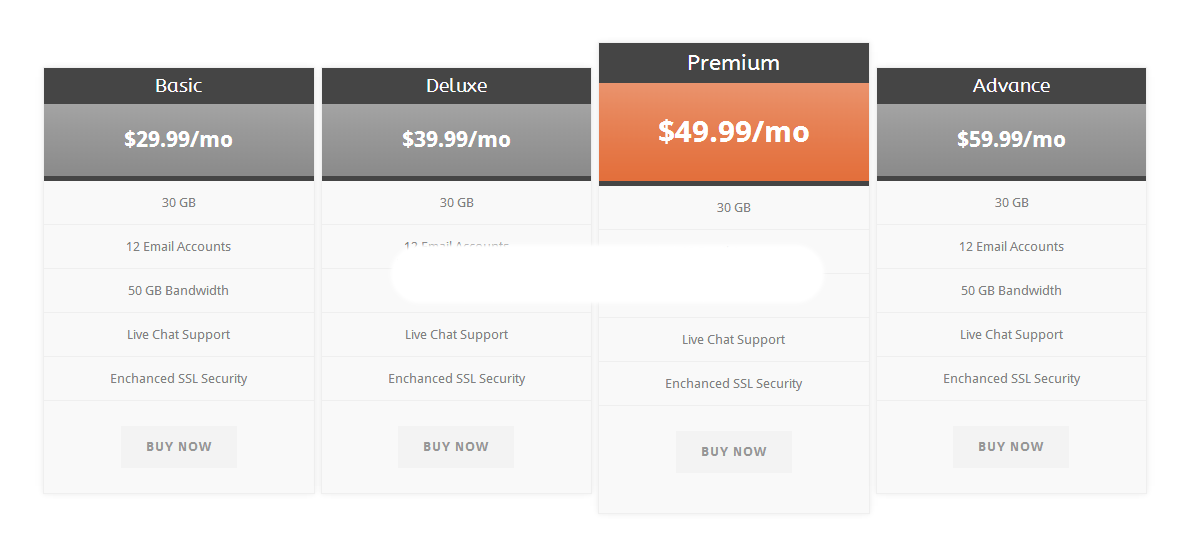Hit Buy Now for the Advance plan

[1011, 447]
